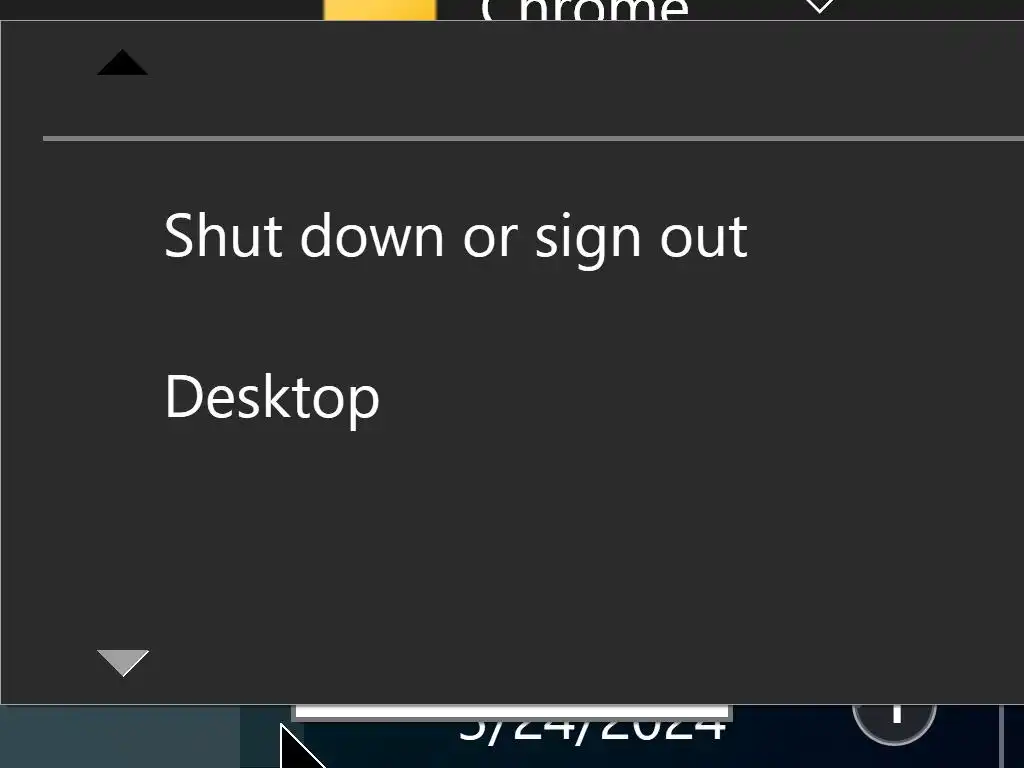This screenshot has width=1024, height=768.
Task: Click the black up arrow above the separator
Action: [122, 62]
